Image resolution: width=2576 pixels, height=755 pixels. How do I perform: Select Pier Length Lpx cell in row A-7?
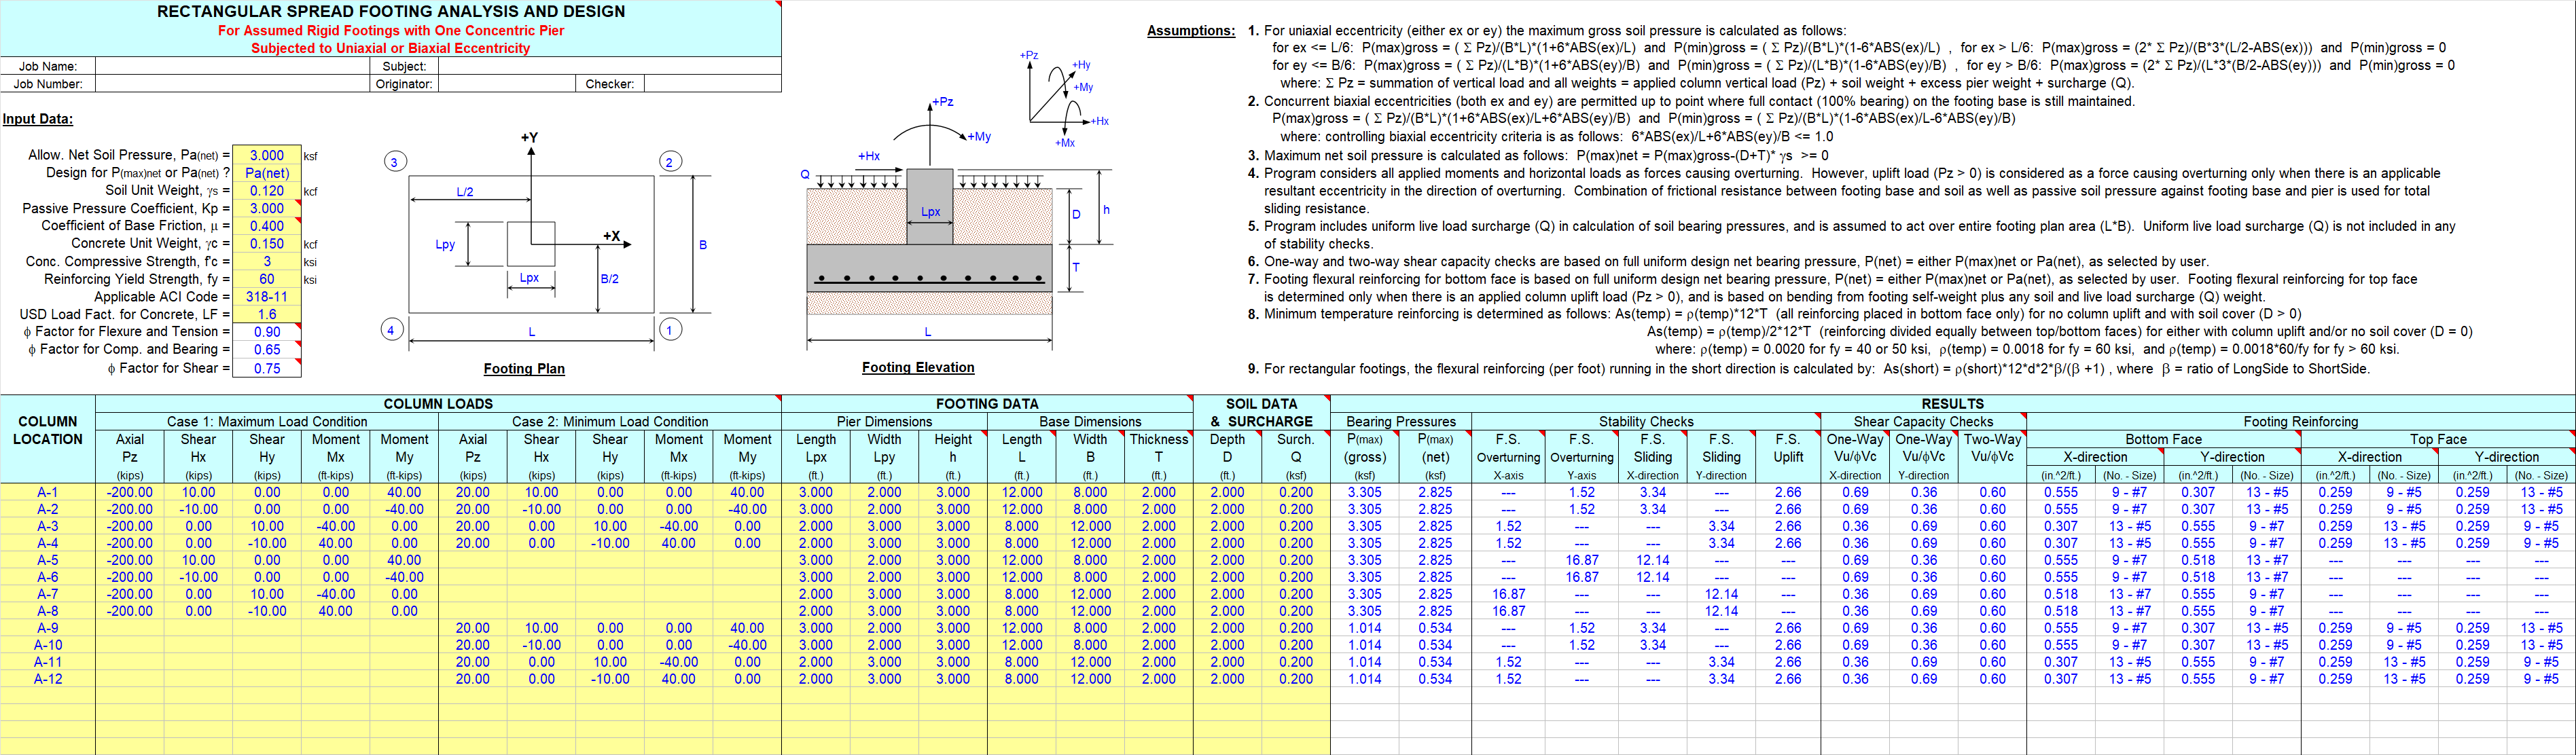pos(815,594)
